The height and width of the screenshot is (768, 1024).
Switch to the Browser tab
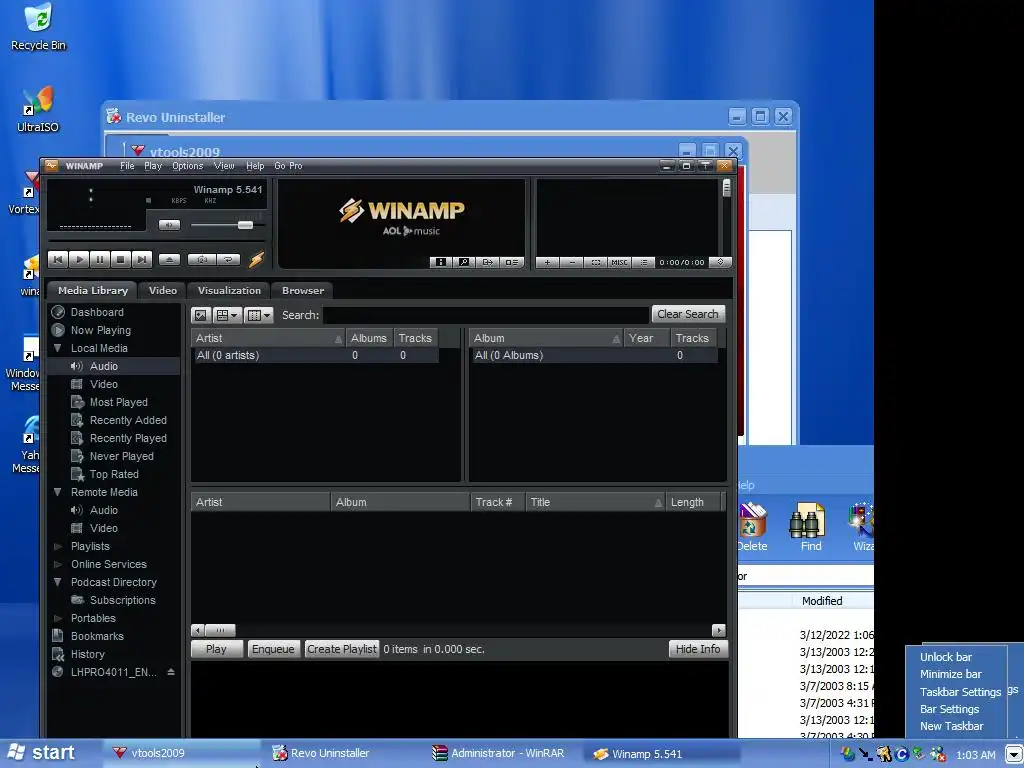click(302, 291)
